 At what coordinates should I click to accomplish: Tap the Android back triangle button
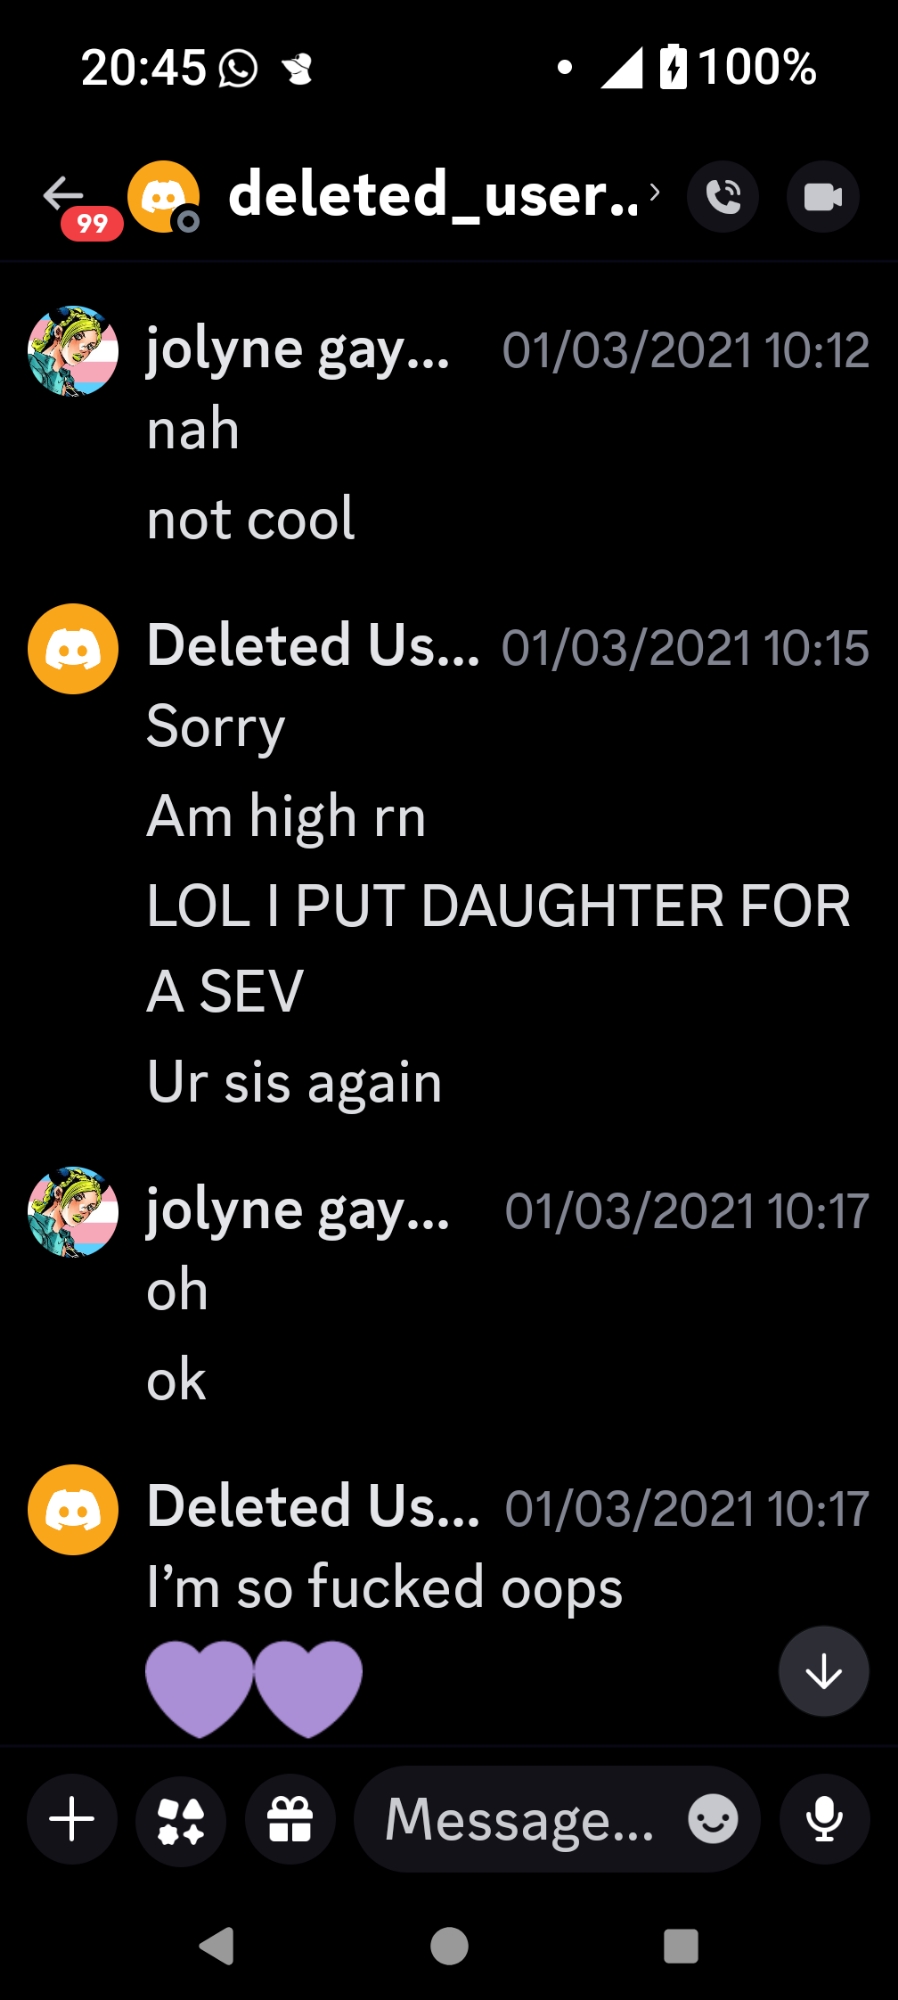coord(218,1946)
